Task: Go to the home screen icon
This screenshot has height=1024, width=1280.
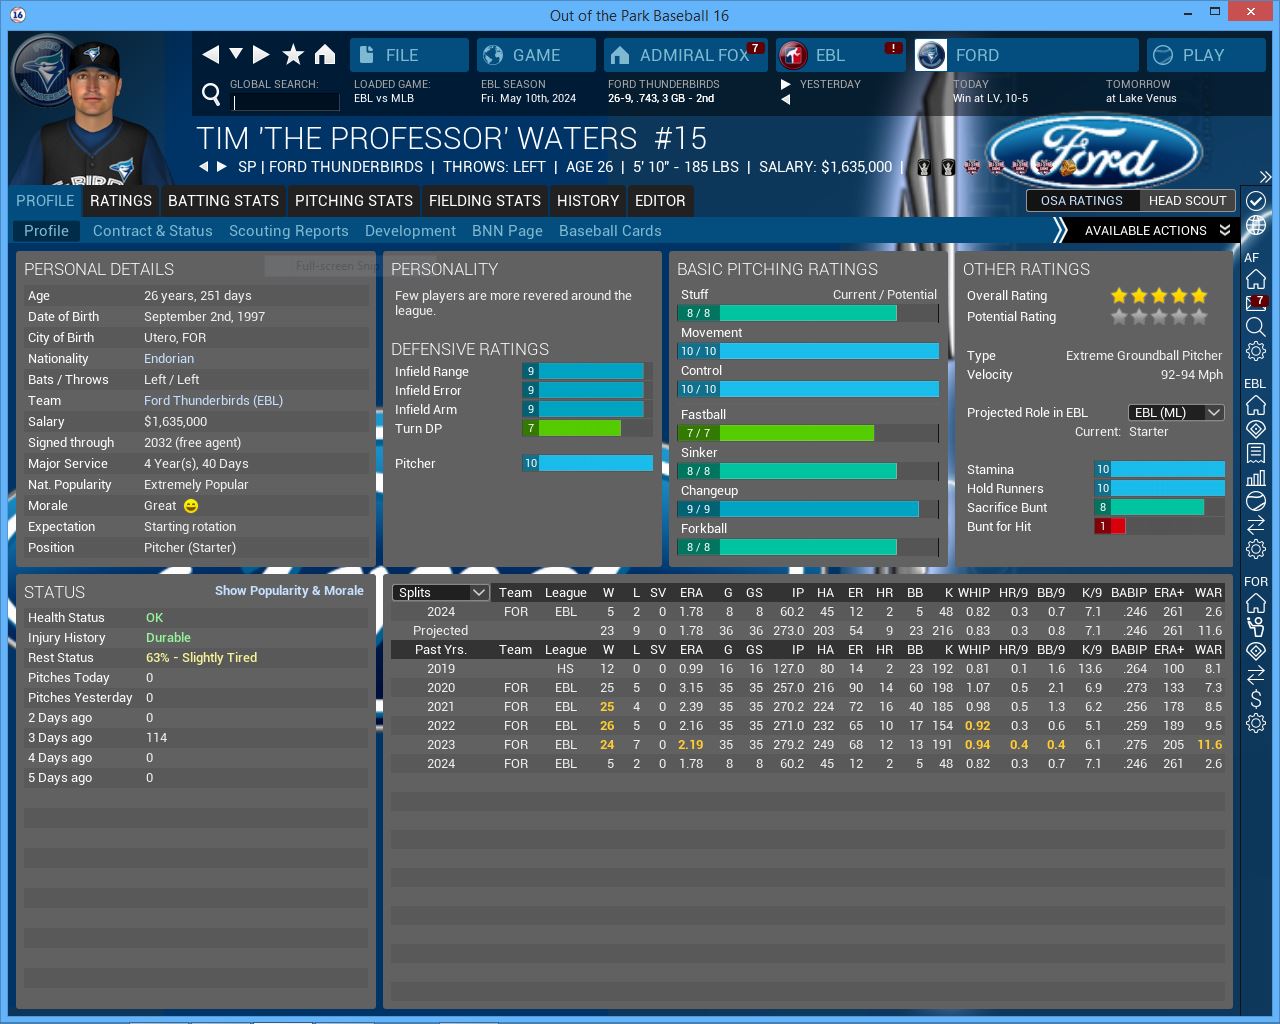Action: tap(325, 55)
